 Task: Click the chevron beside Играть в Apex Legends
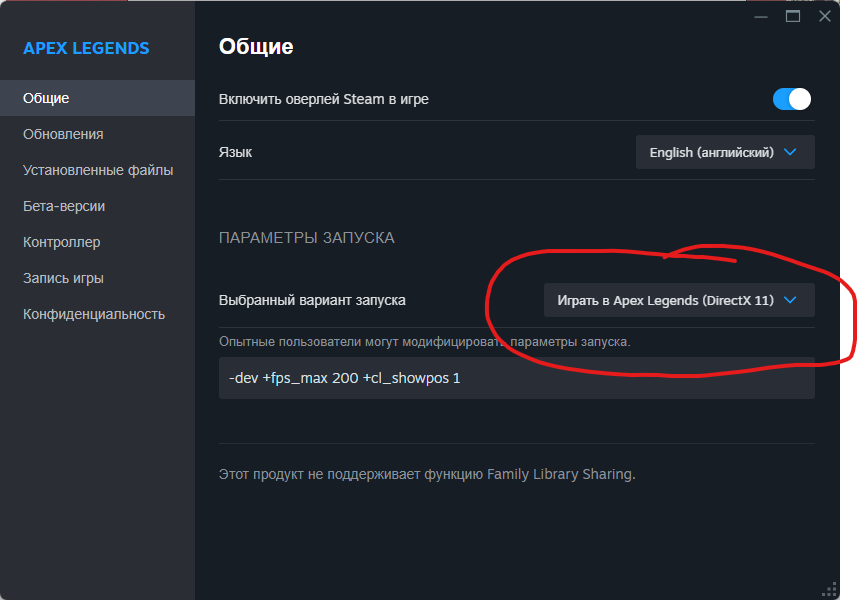[x=790, y=300]
